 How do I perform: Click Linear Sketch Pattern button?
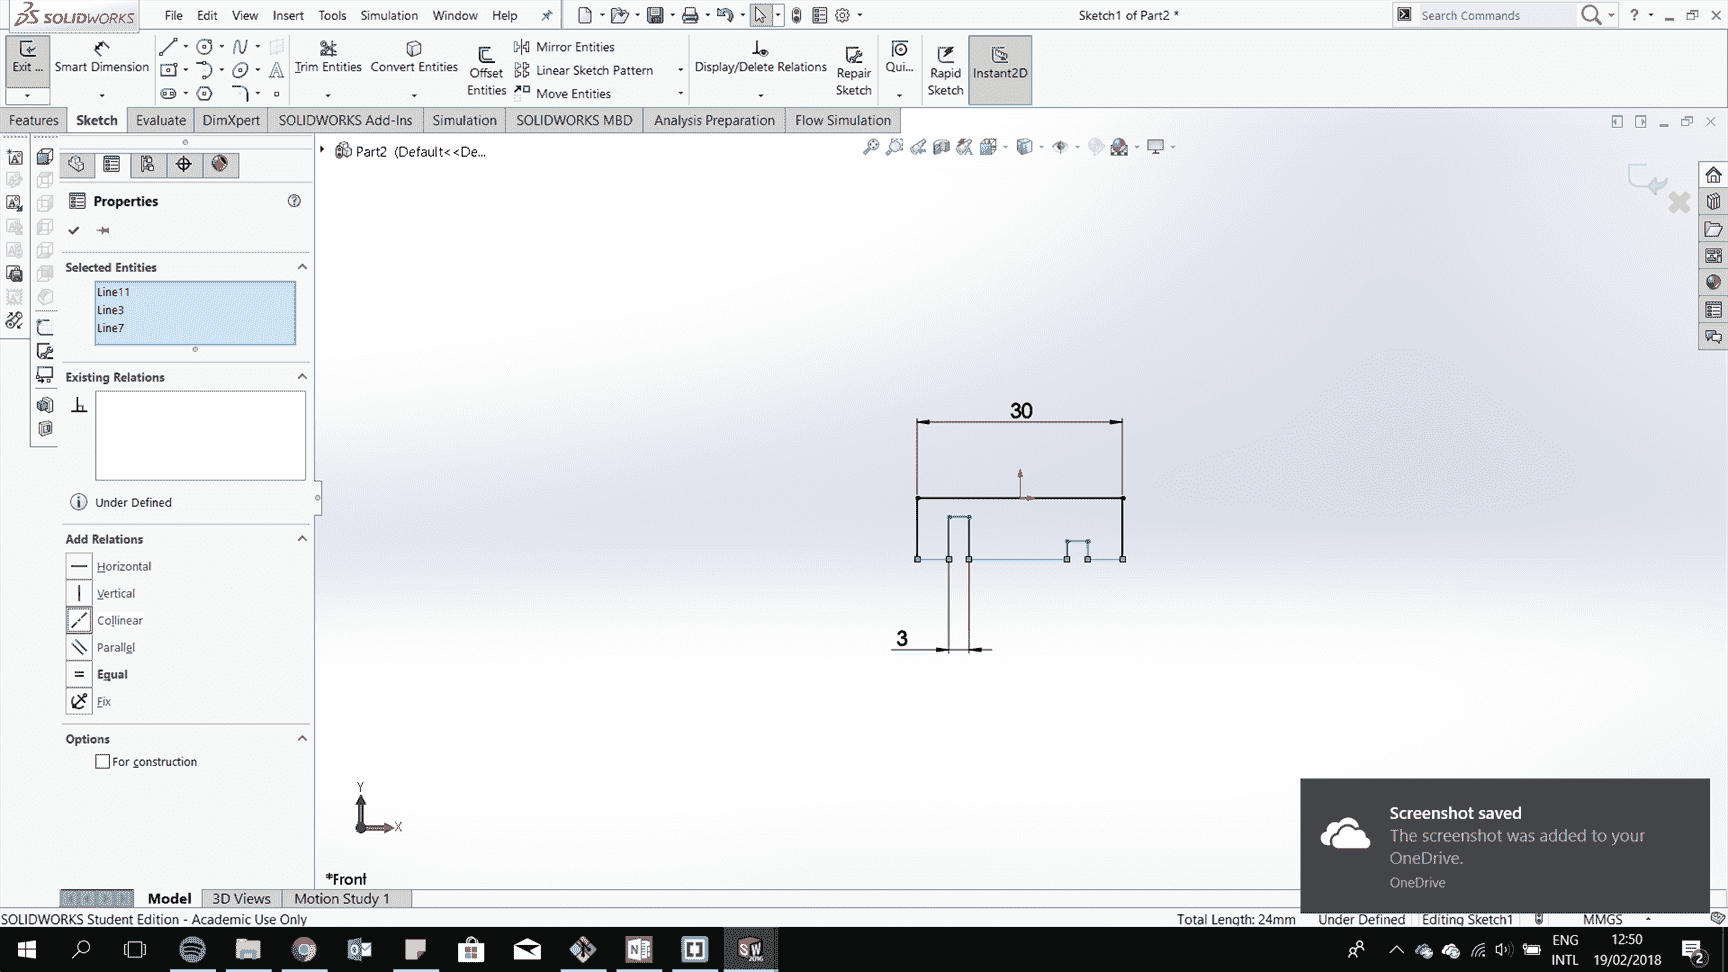tap(583, 70)
